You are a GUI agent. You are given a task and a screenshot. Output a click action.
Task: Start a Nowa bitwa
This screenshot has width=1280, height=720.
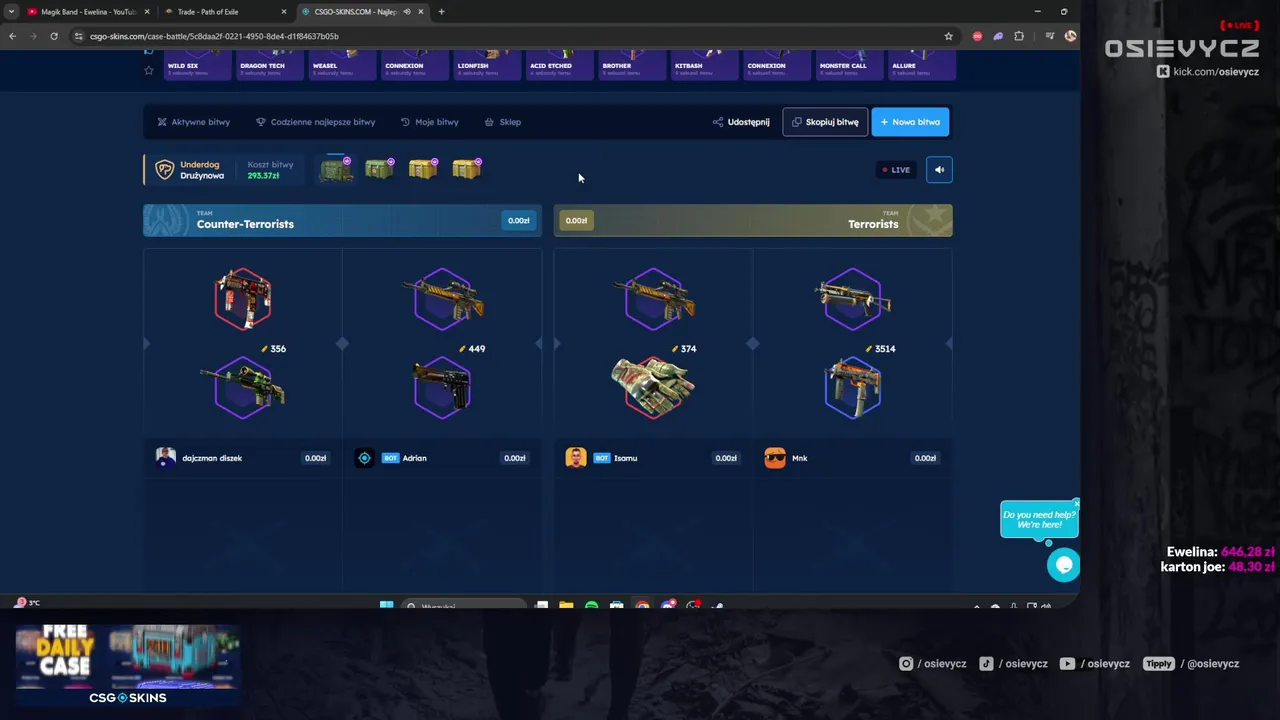[910, 122]
